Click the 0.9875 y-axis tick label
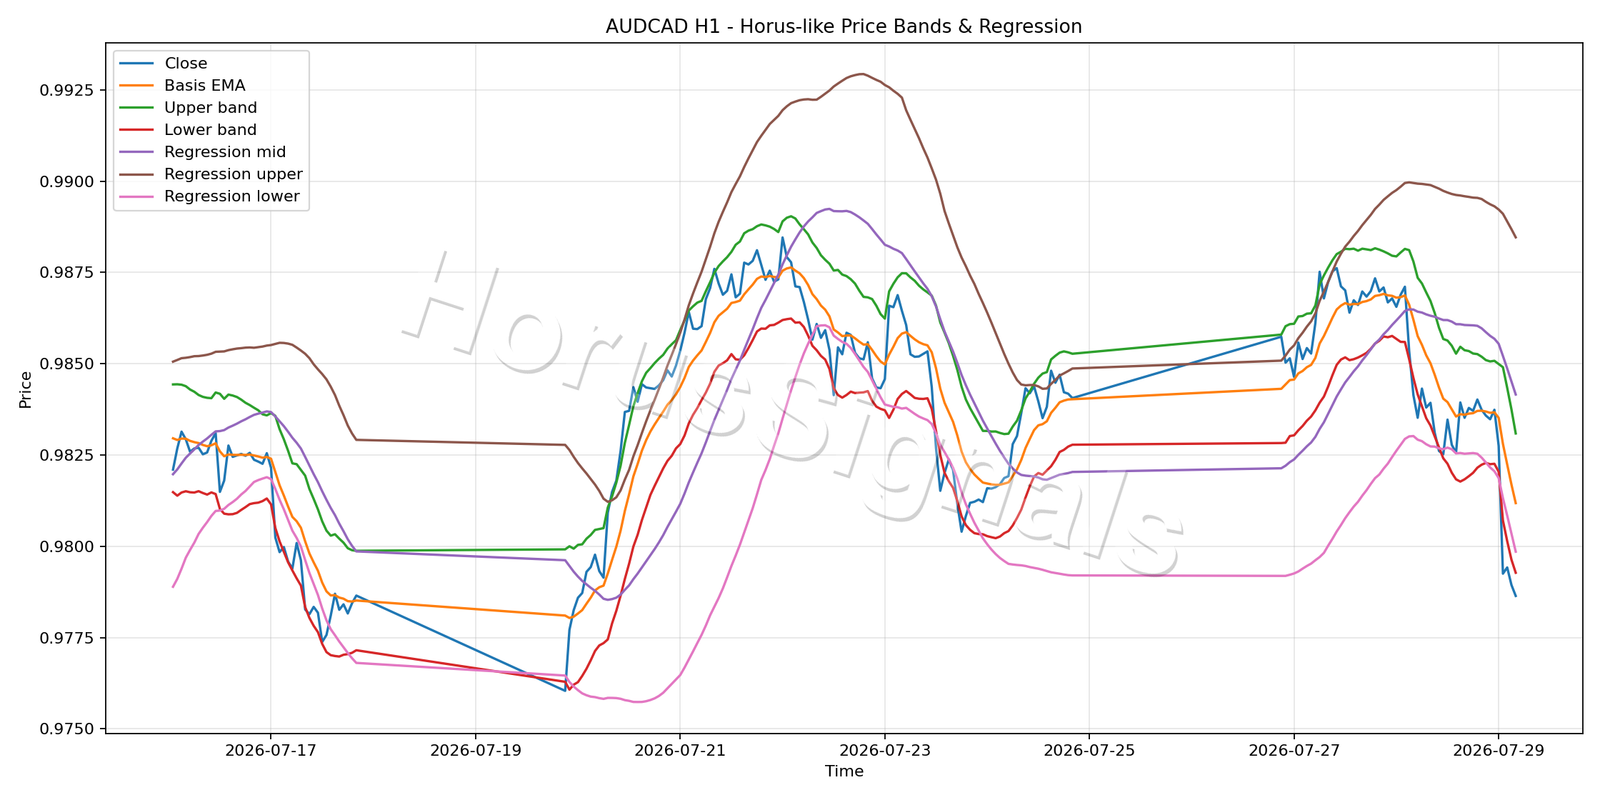Viewport: 1600px width, 800px height. tap(67, 273)
